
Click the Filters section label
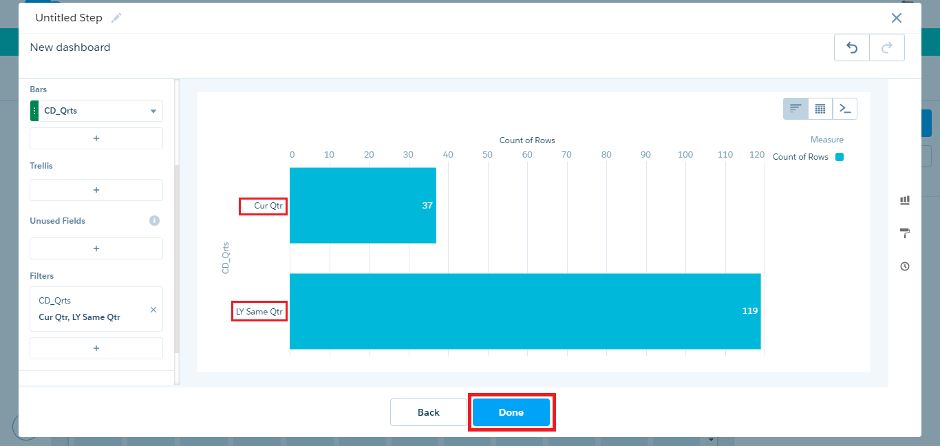tap(41, 276)
